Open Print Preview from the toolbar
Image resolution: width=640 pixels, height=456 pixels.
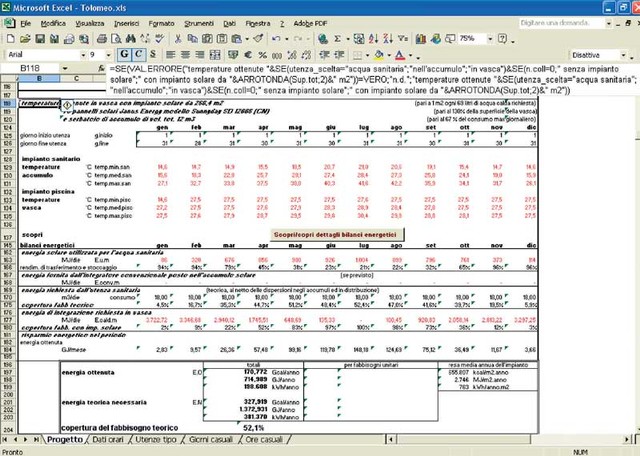tap(116, 39)
